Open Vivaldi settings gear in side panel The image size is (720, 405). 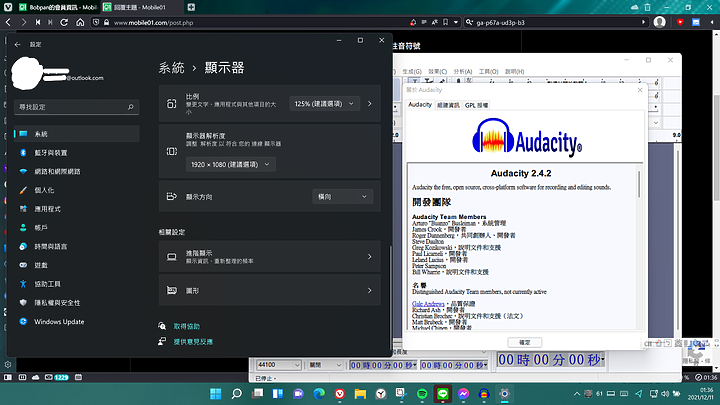8,364
